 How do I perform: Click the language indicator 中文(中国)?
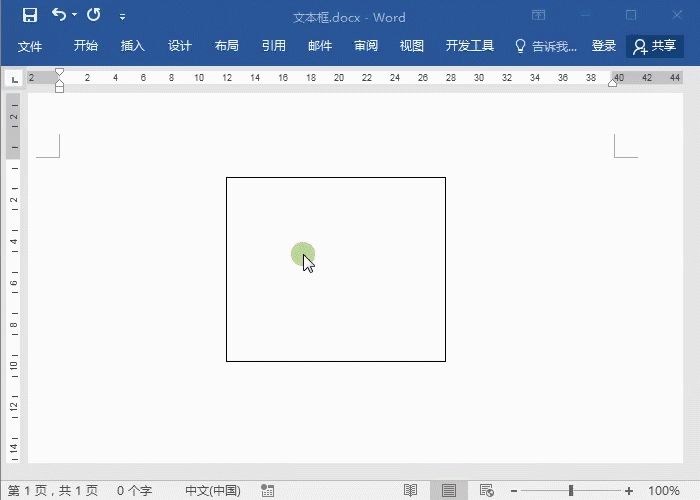pos(213,491)
